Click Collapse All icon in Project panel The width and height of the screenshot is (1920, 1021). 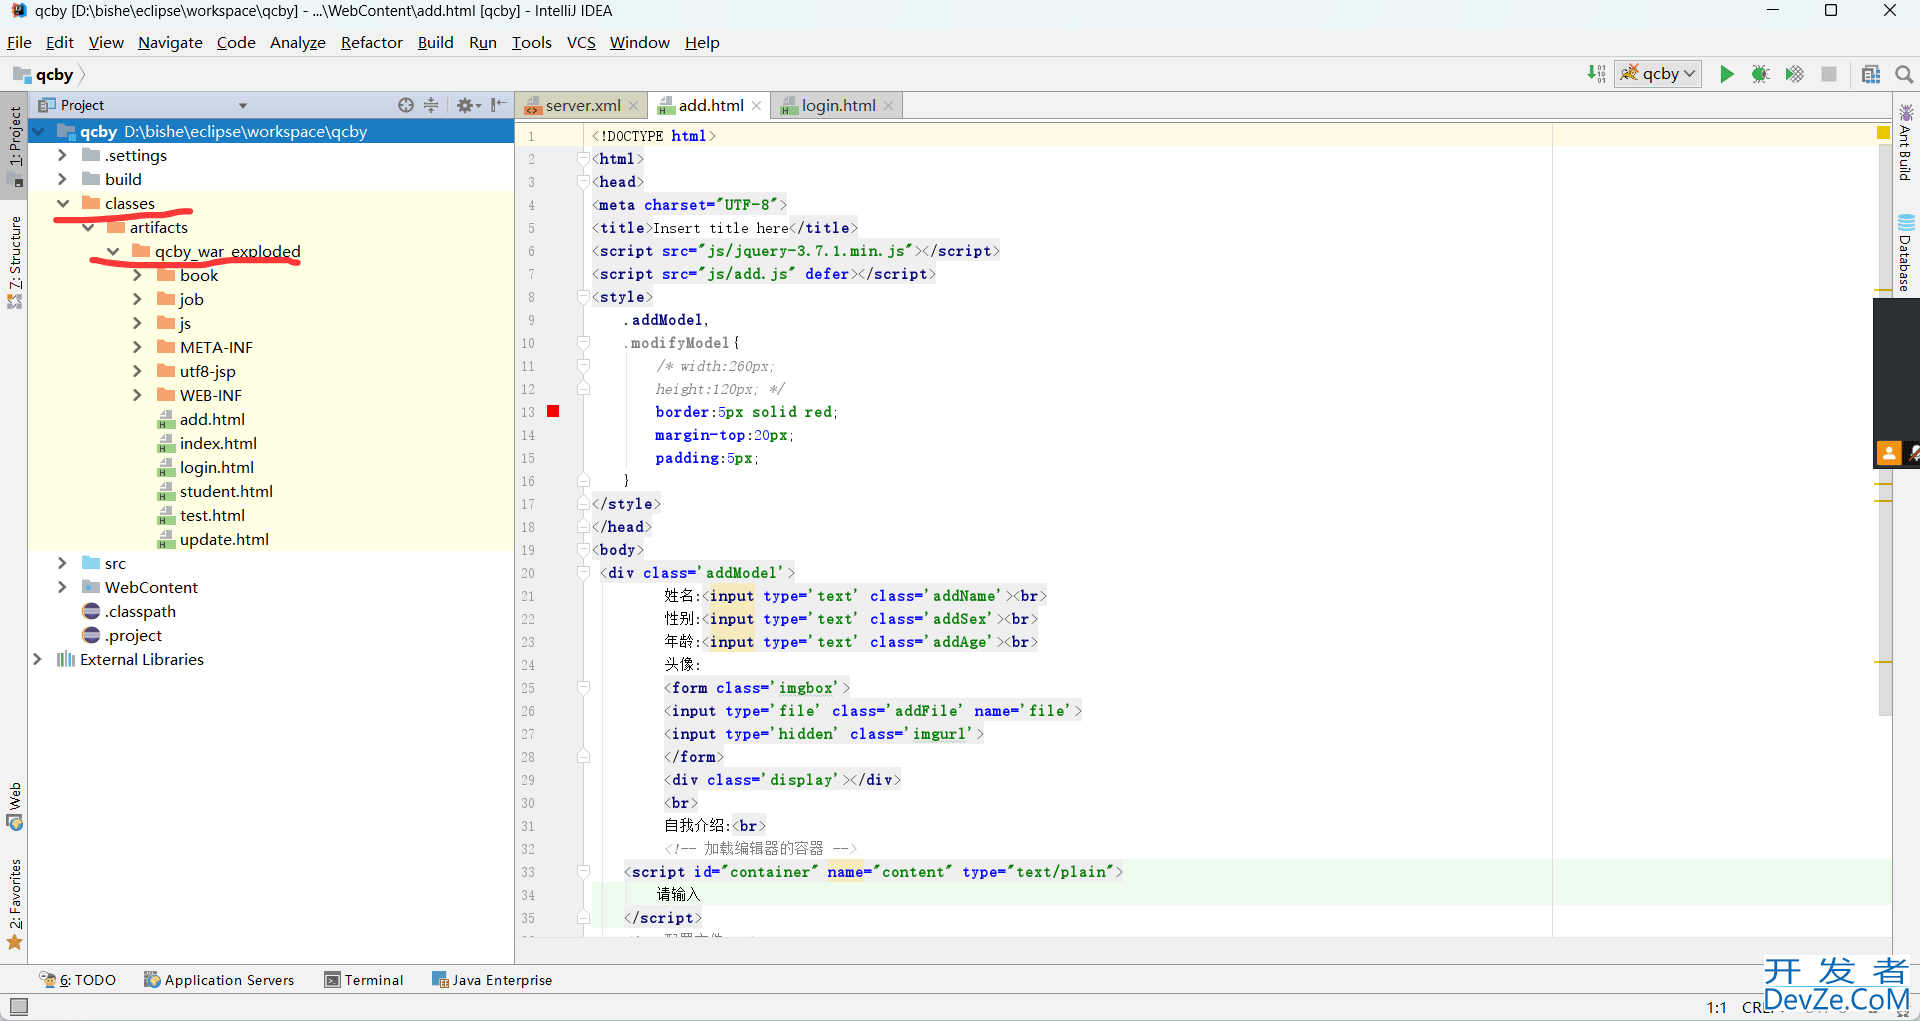(431, 105)
